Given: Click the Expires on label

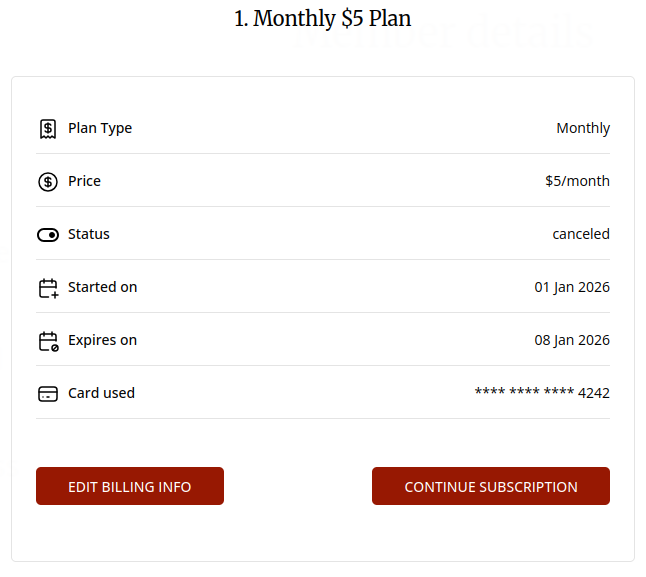Looking at the screenshot, I should pos(102,340).
